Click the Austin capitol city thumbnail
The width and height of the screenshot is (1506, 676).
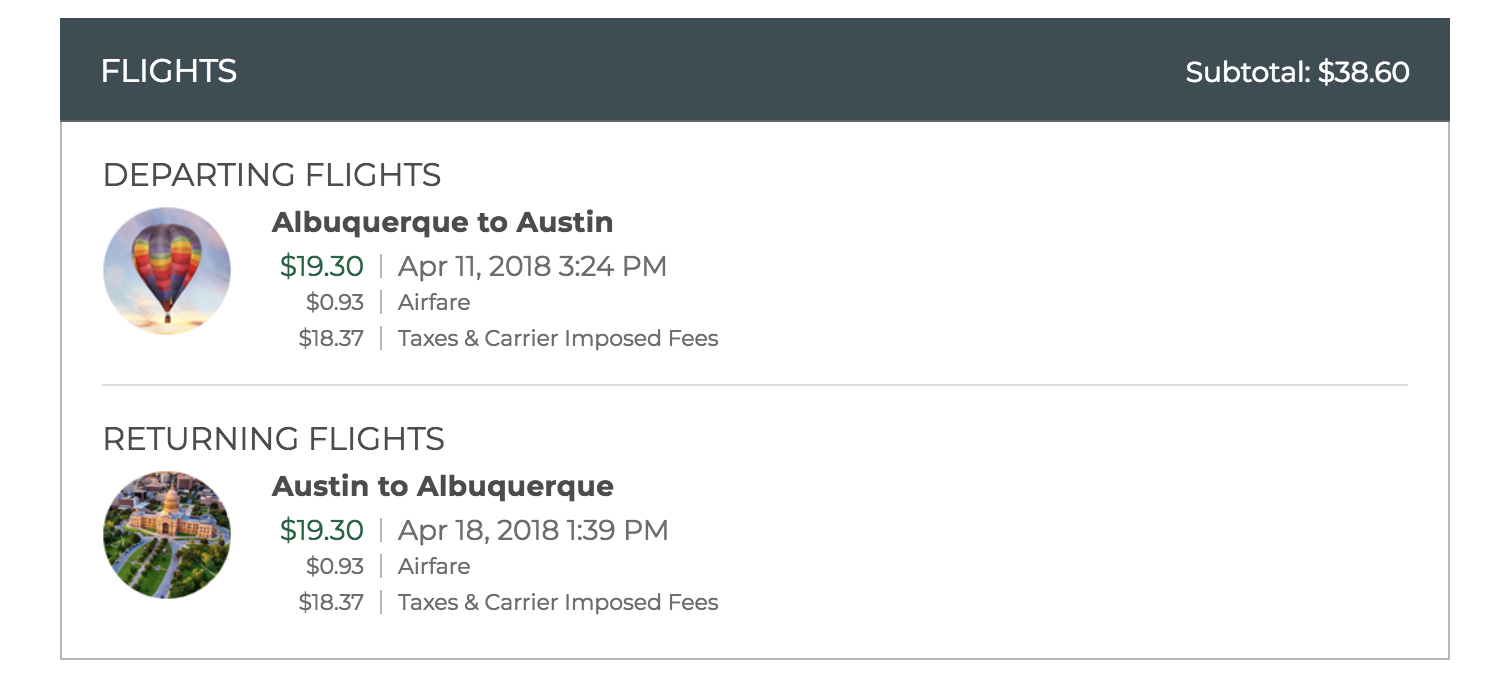(x=167, y=535)
